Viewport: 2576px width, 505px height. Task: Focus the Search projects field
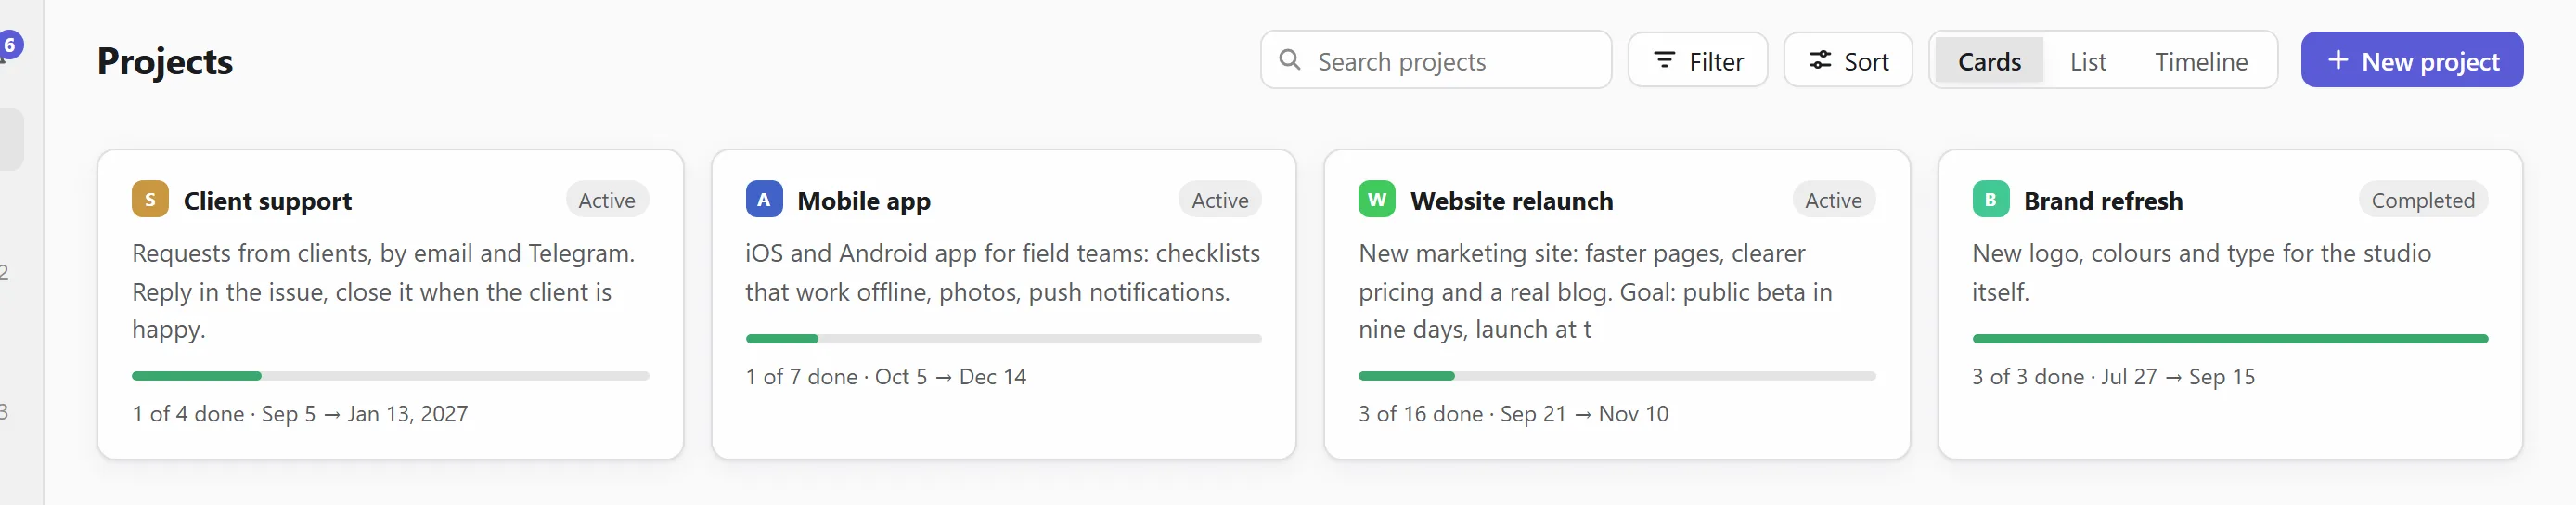(1436, 60)
